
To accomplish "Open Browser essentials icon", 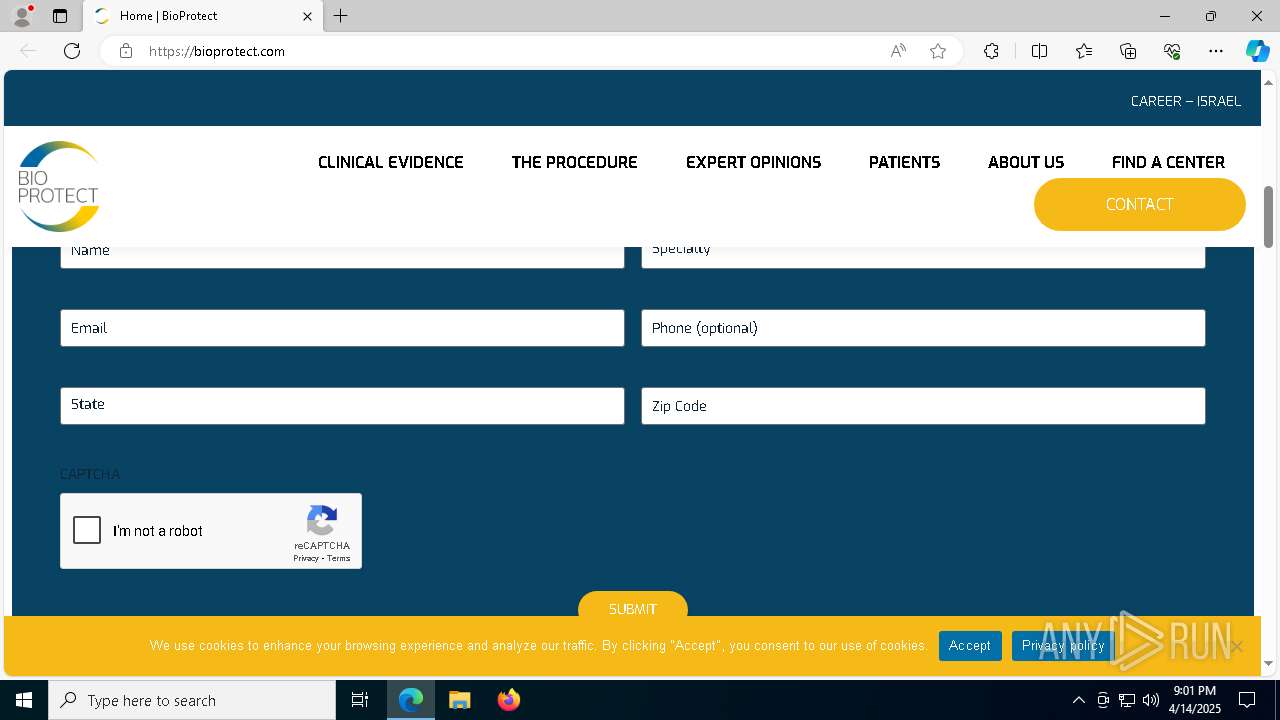I will pos(1172,51).
